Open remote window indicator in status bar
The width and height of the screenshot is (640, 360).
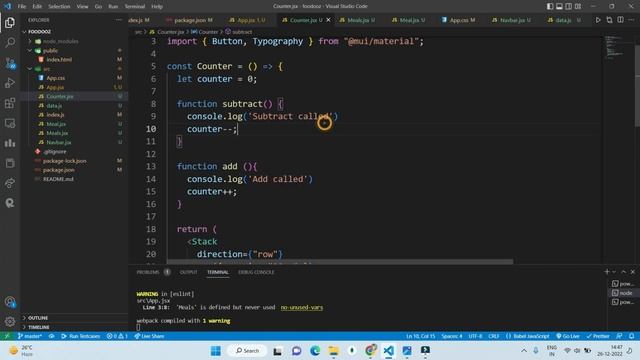pos(7,336)
